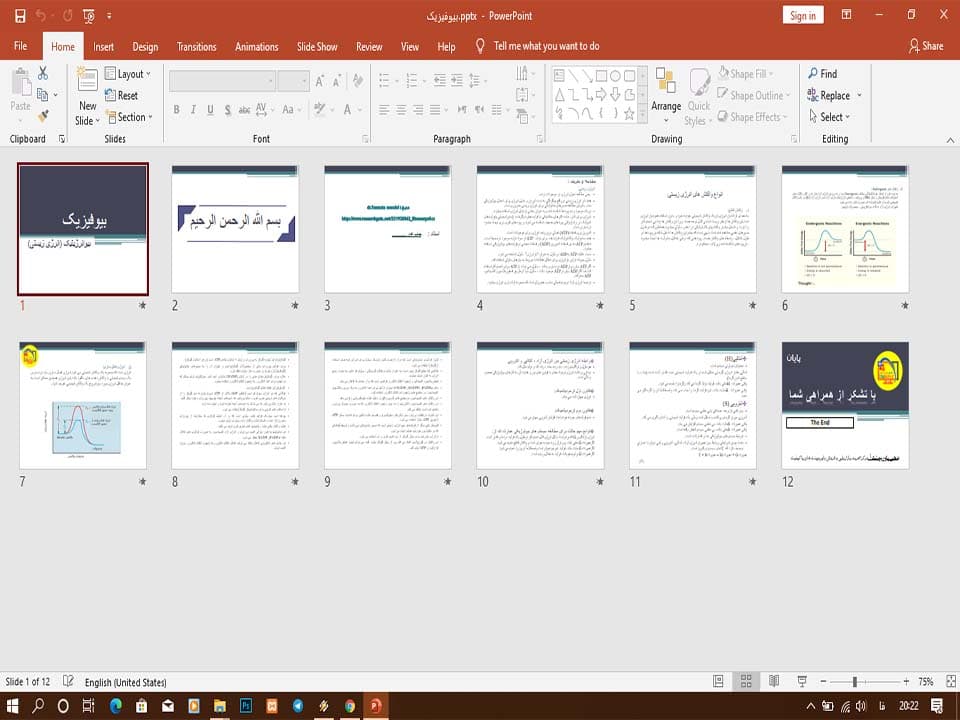The width and height of the screenshot is (960, 720).
Task: Expand the Layout dropdown
Action: [x=128, y=74]
